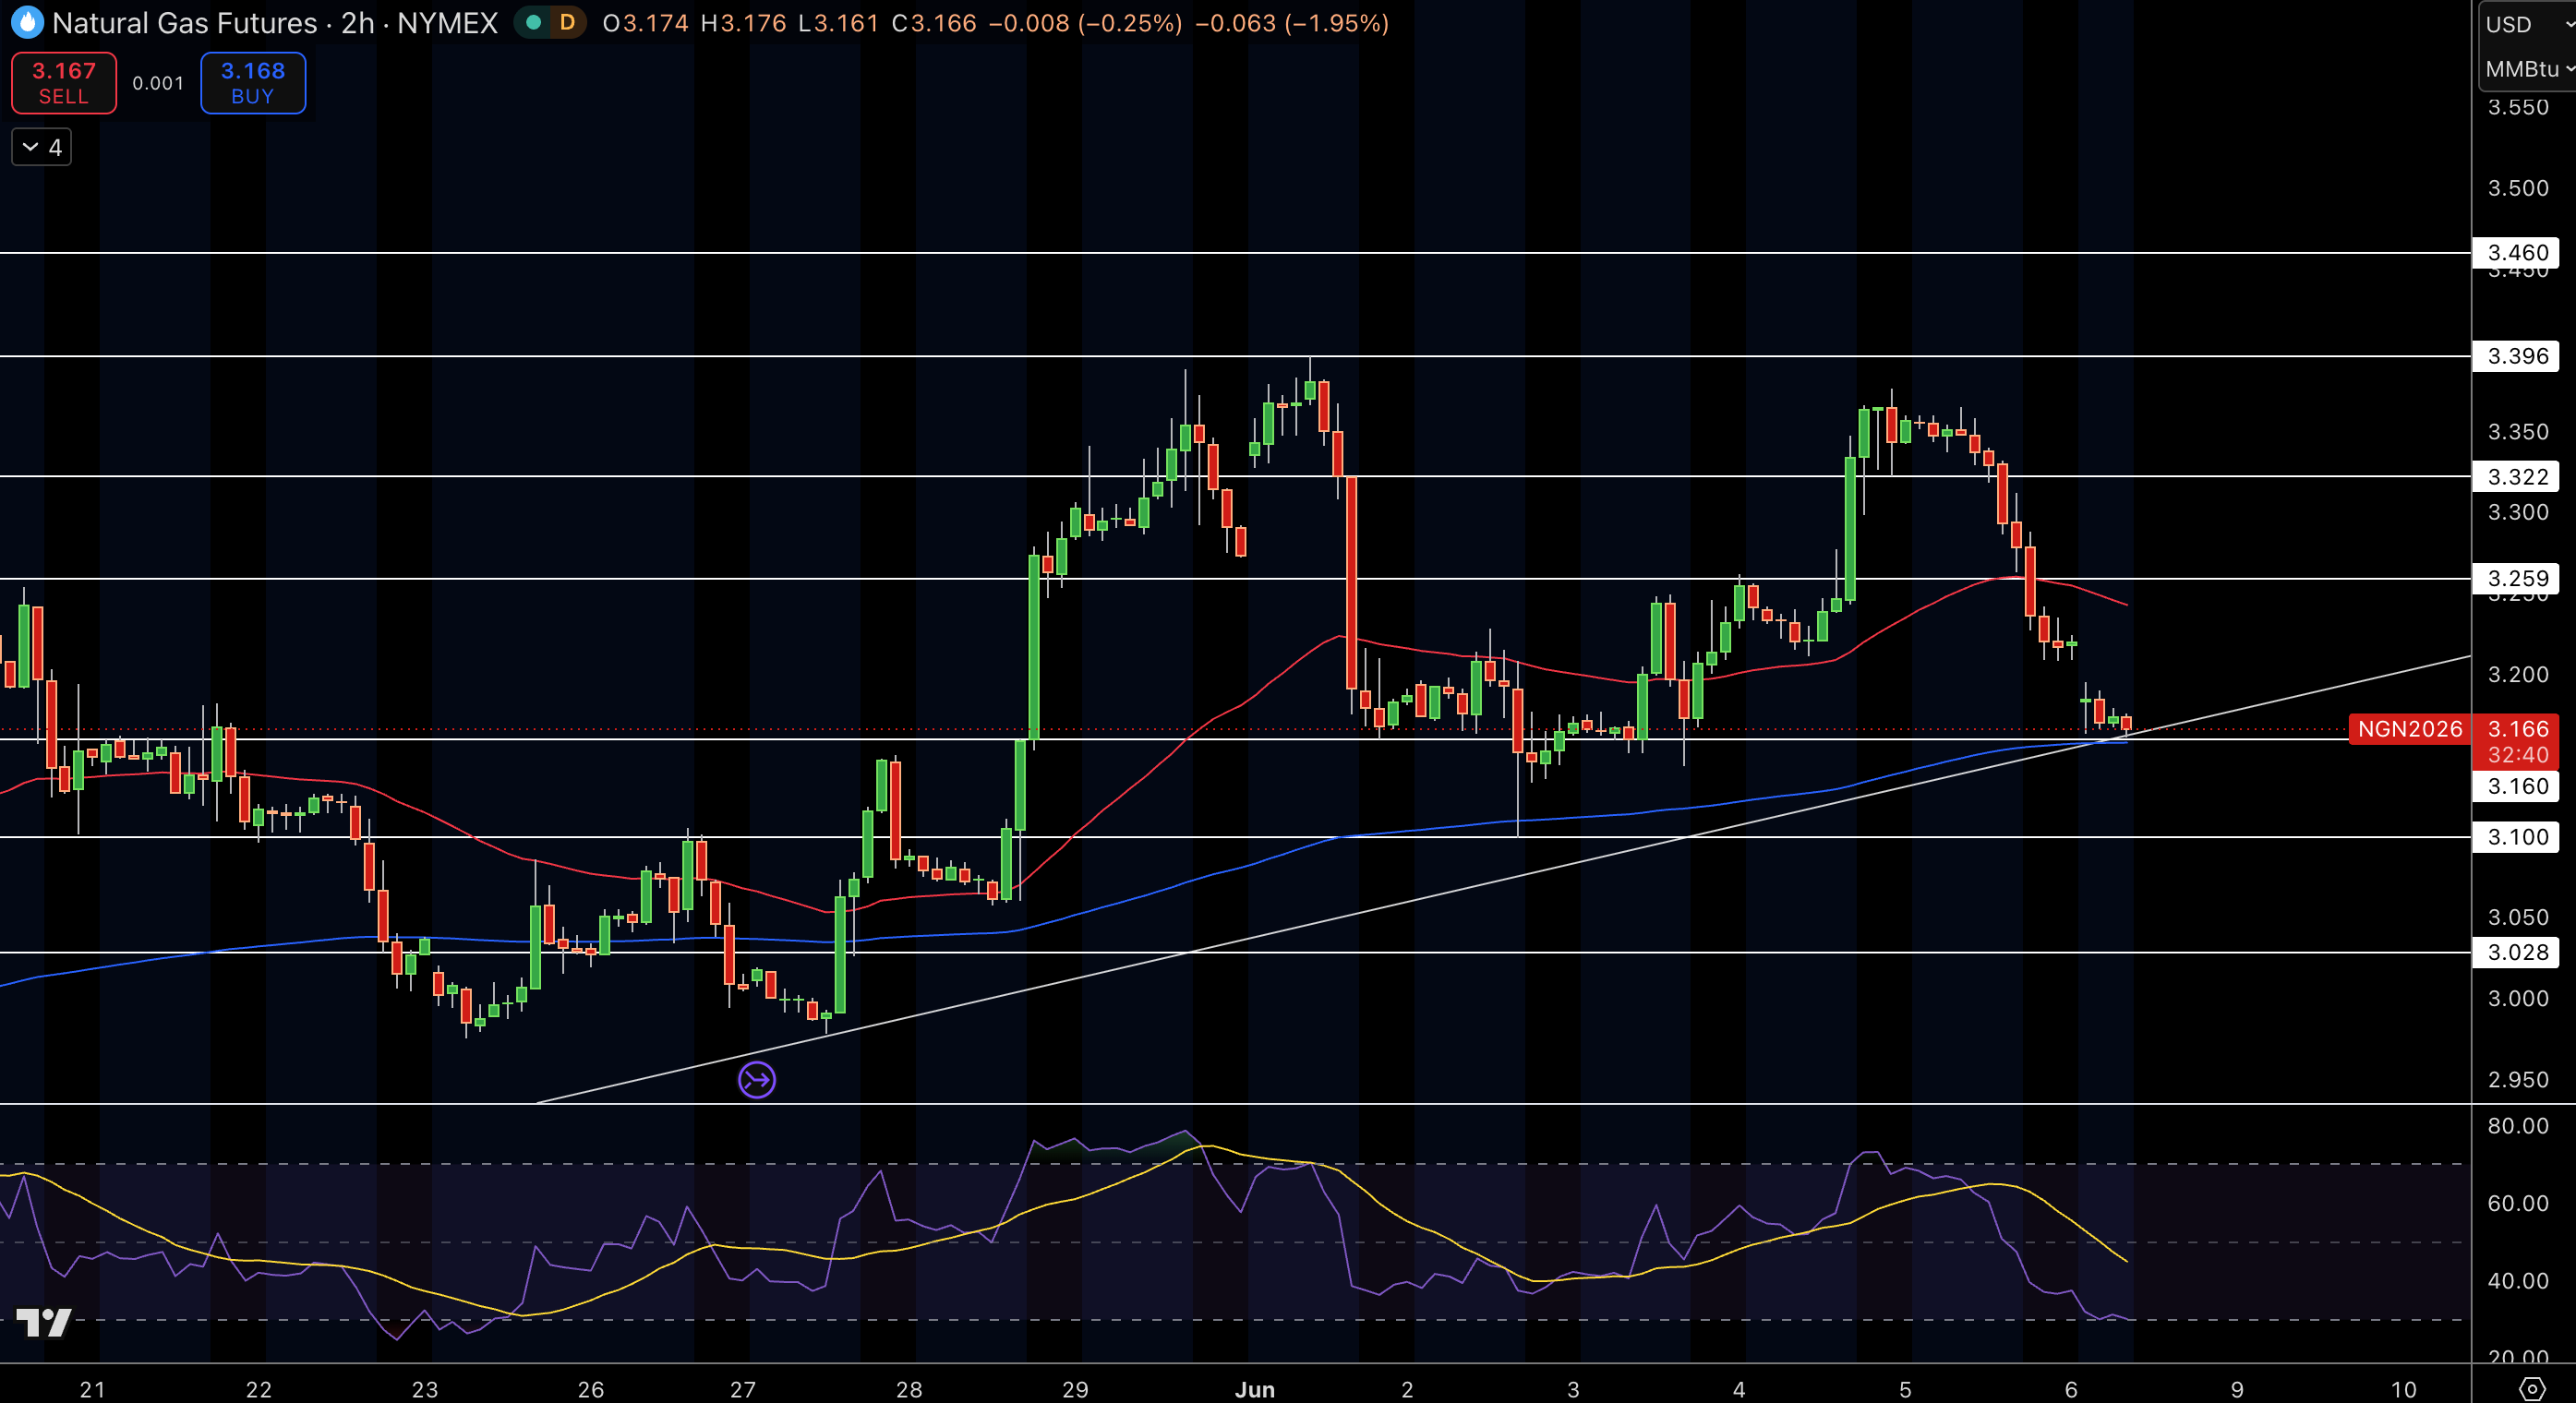The image size is (2576, 1403).
Task: Click the 0.001 spread value
Action: [x=158, y=83]
